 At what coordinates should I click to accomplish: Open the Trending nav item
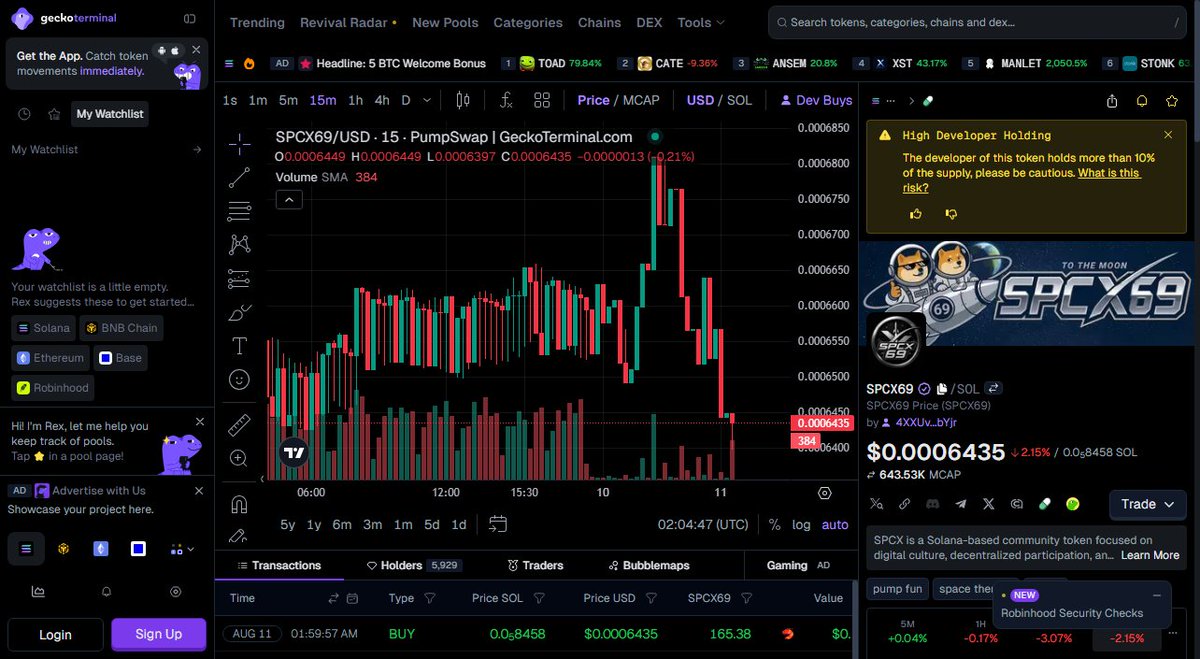[x=257, y=22]
